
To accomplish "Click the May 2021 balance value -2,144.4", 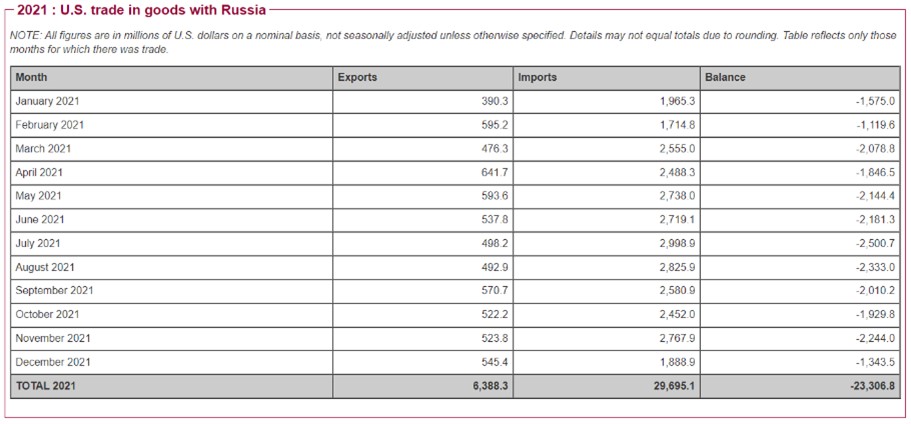I will point(875,196).
